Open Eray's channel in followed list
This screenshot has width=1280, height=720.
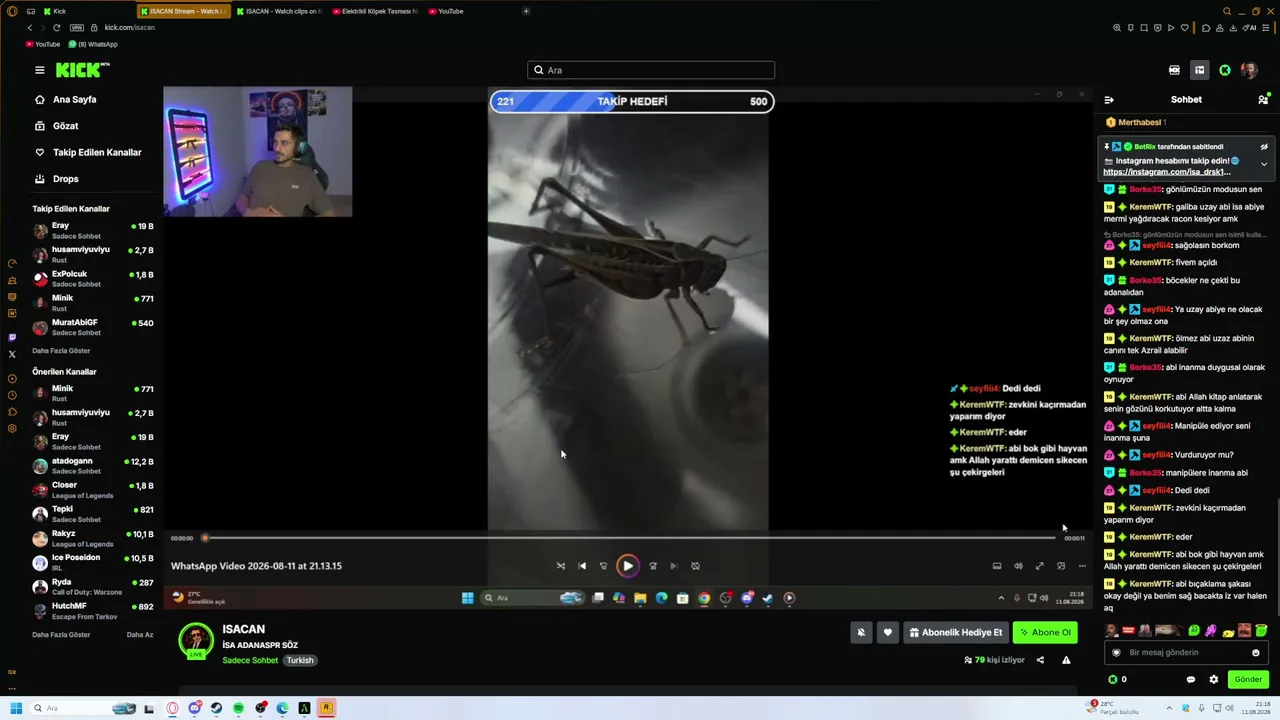pos(93,231)
